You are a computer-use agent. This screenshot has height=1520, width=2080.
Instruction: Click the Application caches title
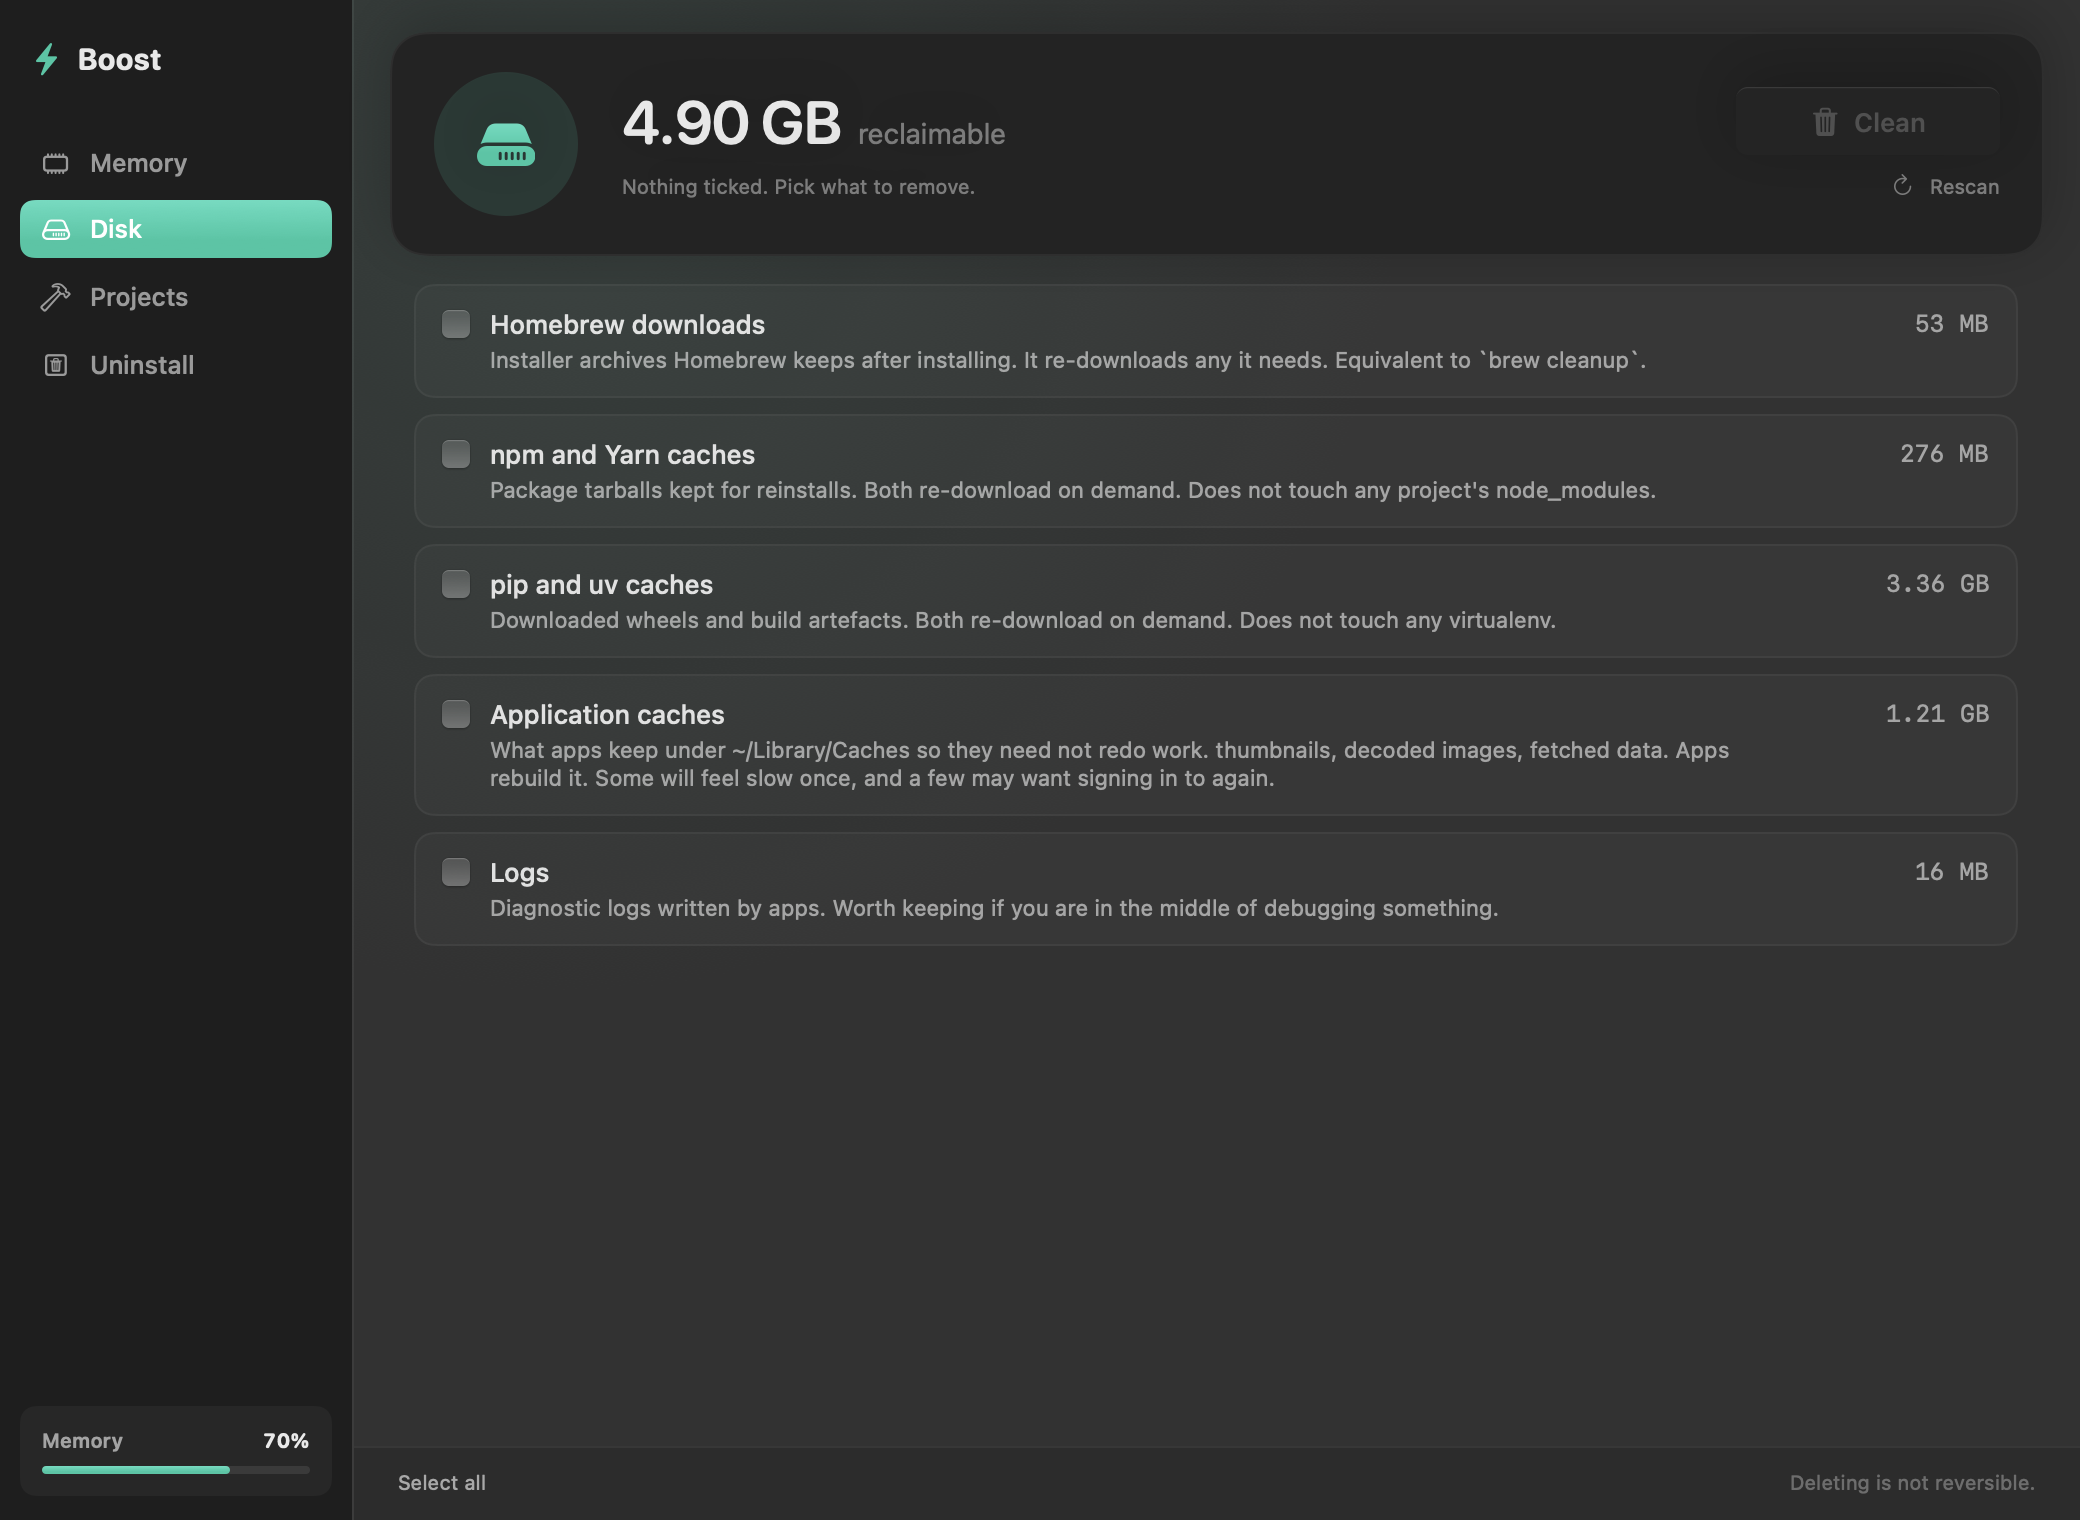pos(607,715)
